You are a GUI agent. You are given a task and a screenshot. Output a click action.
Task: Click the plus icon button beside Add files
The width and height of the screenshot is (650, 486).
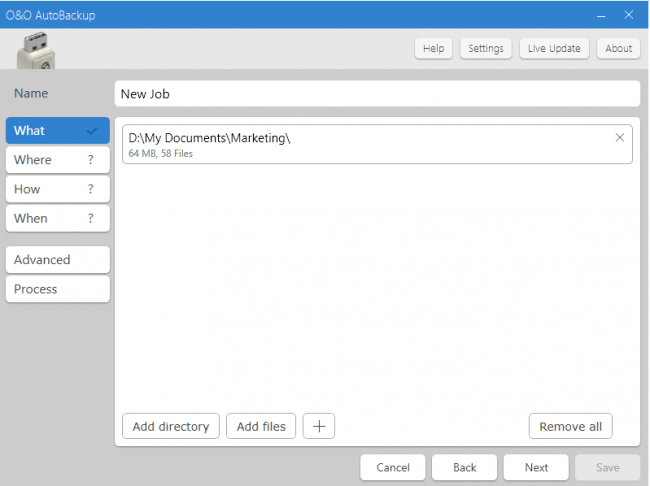tap(319, 426)
